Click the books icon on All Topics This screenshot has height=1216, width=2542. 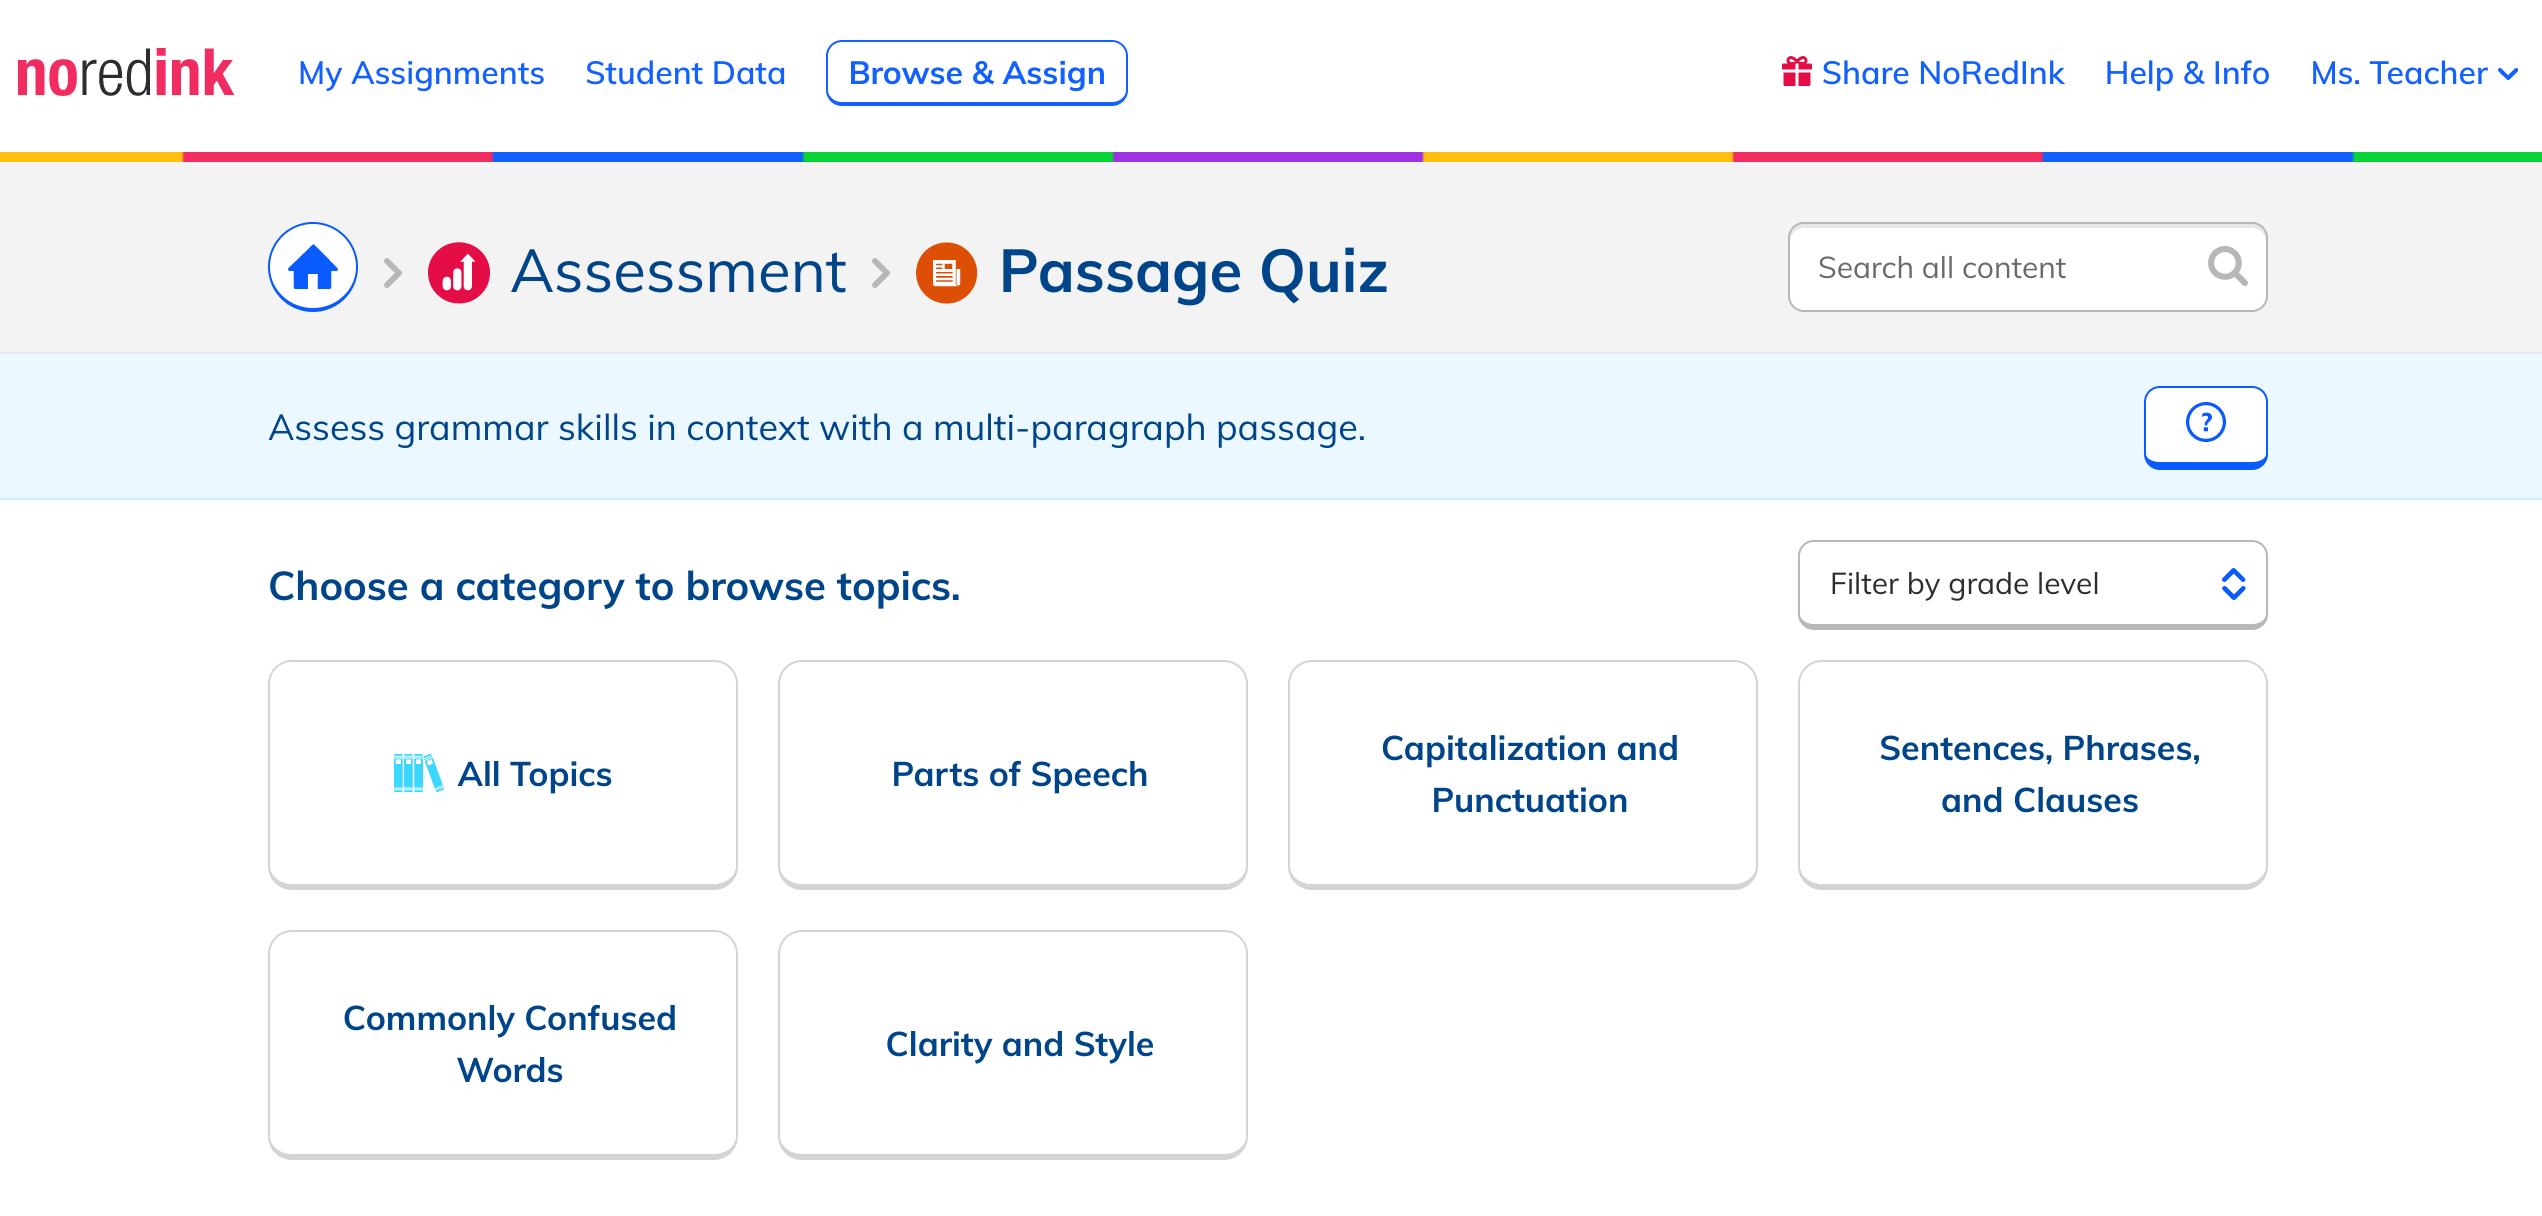418,773
